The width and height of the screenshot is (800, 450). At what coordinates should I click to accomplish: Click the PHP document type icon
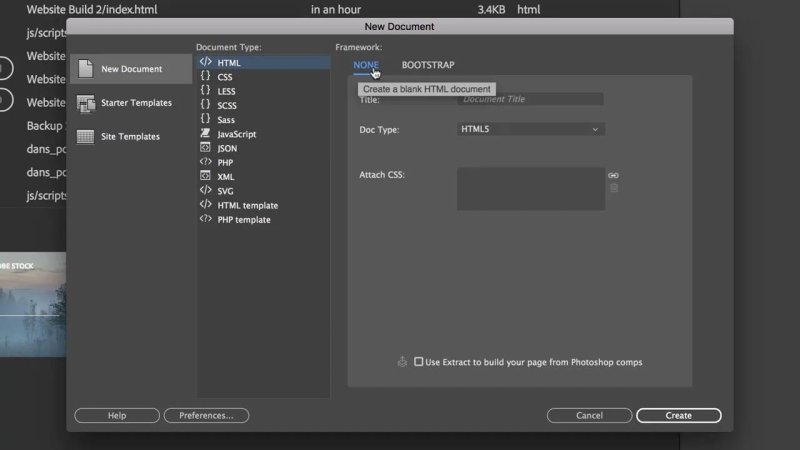coord(206,162)
